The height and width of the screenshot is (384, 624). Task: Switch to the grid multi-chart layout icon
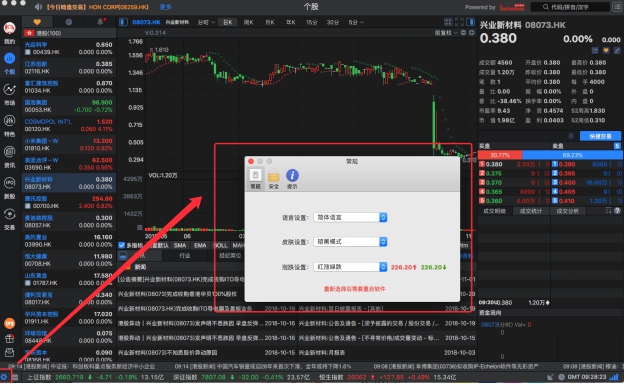(448, 22)
